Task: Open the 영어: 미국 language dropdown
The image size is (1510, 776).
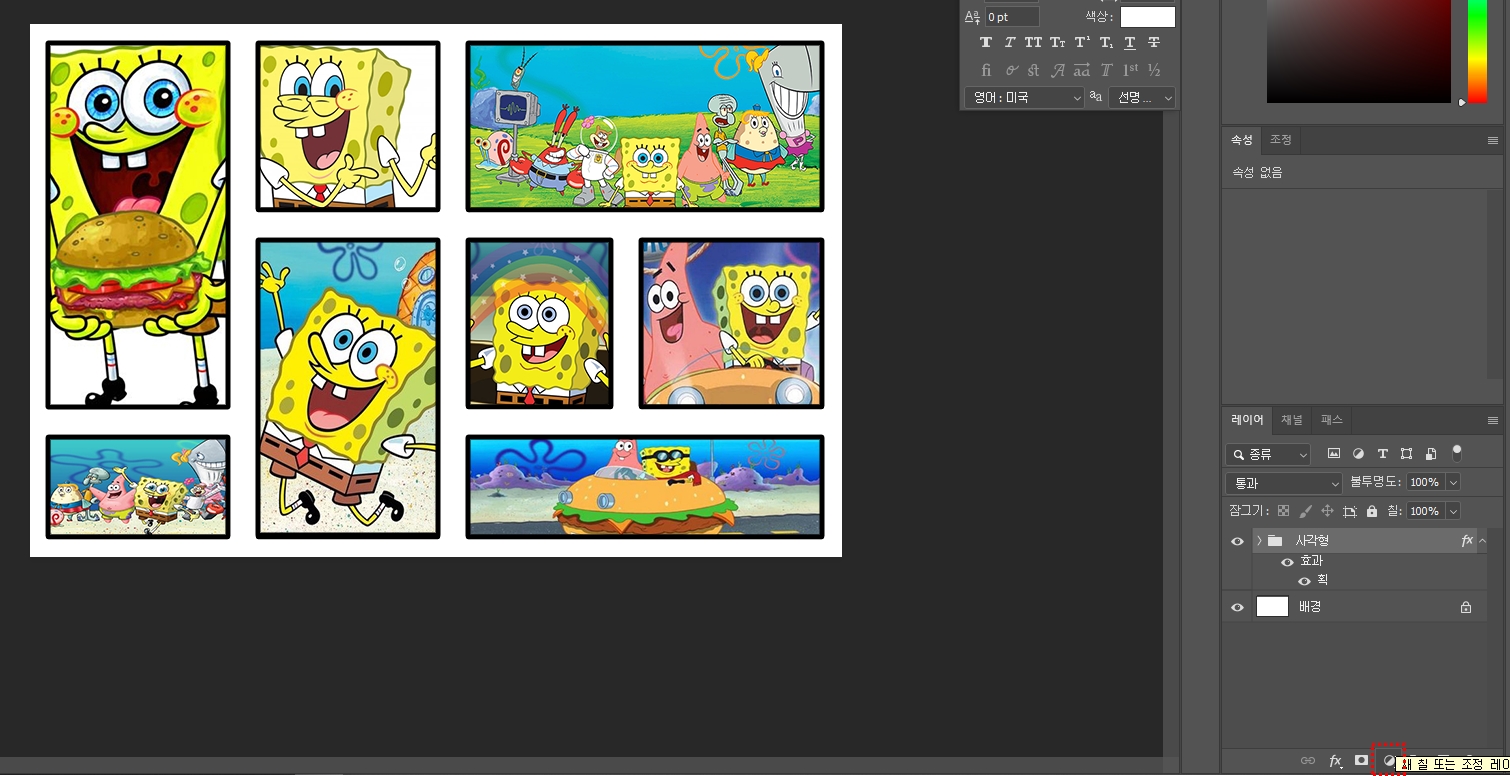Action: [x=1024, y=98]
